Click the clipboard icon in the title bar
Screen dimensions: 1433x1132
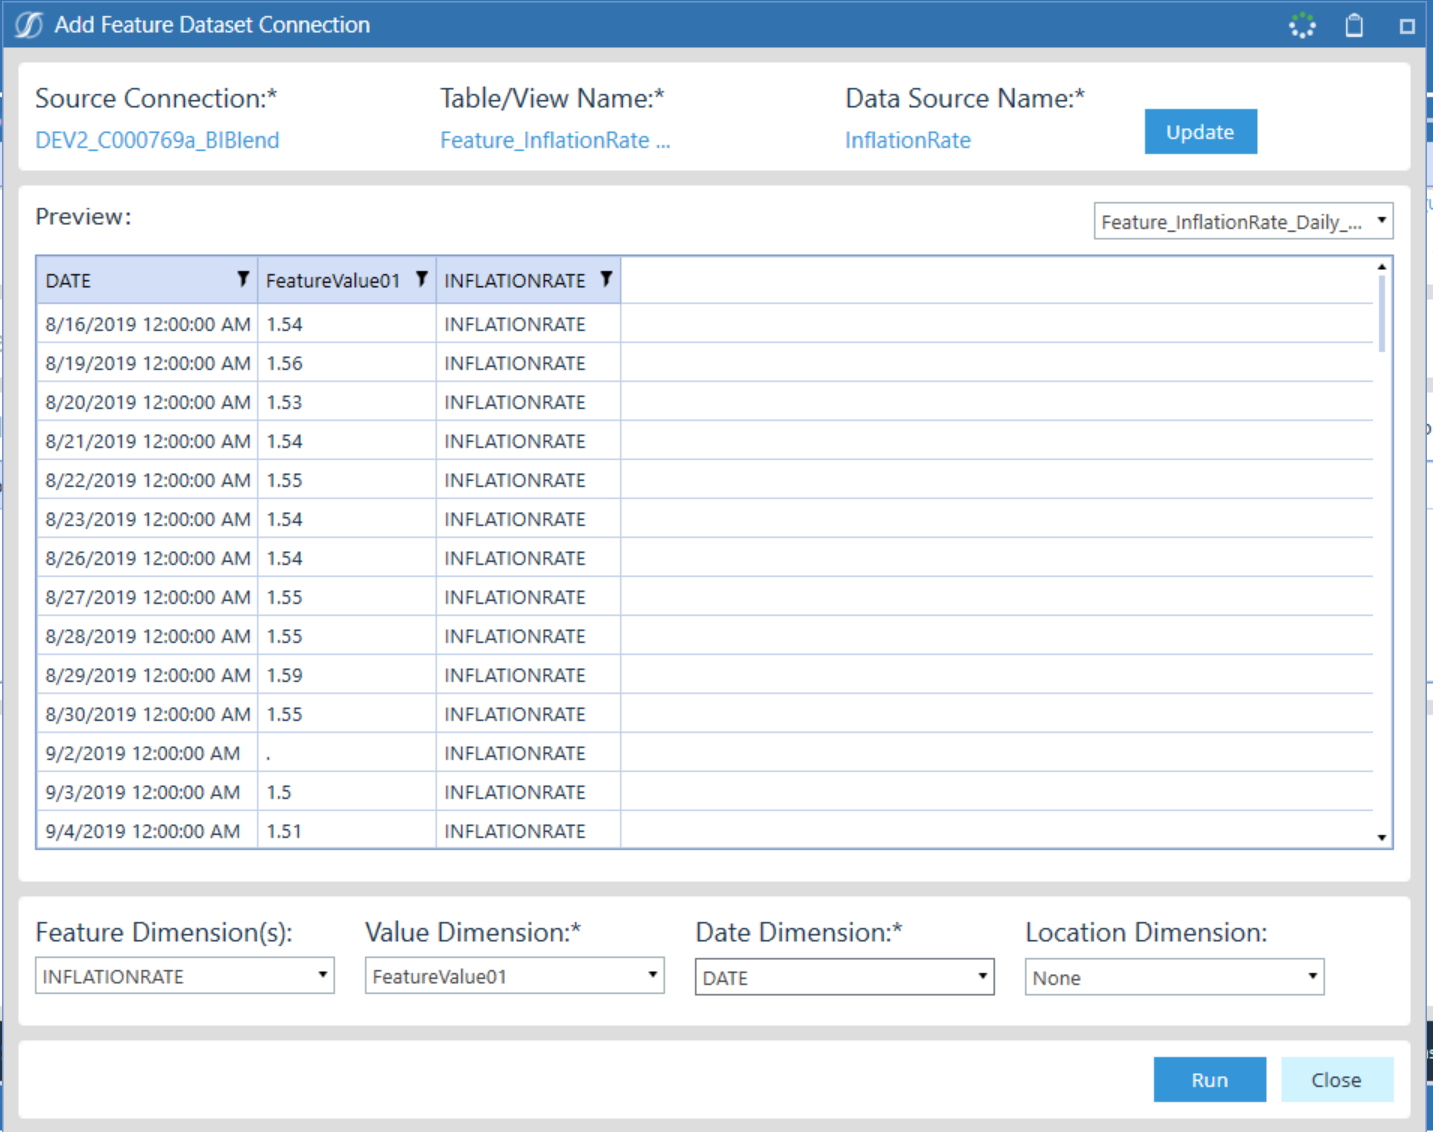click(x=1354, y=25)
